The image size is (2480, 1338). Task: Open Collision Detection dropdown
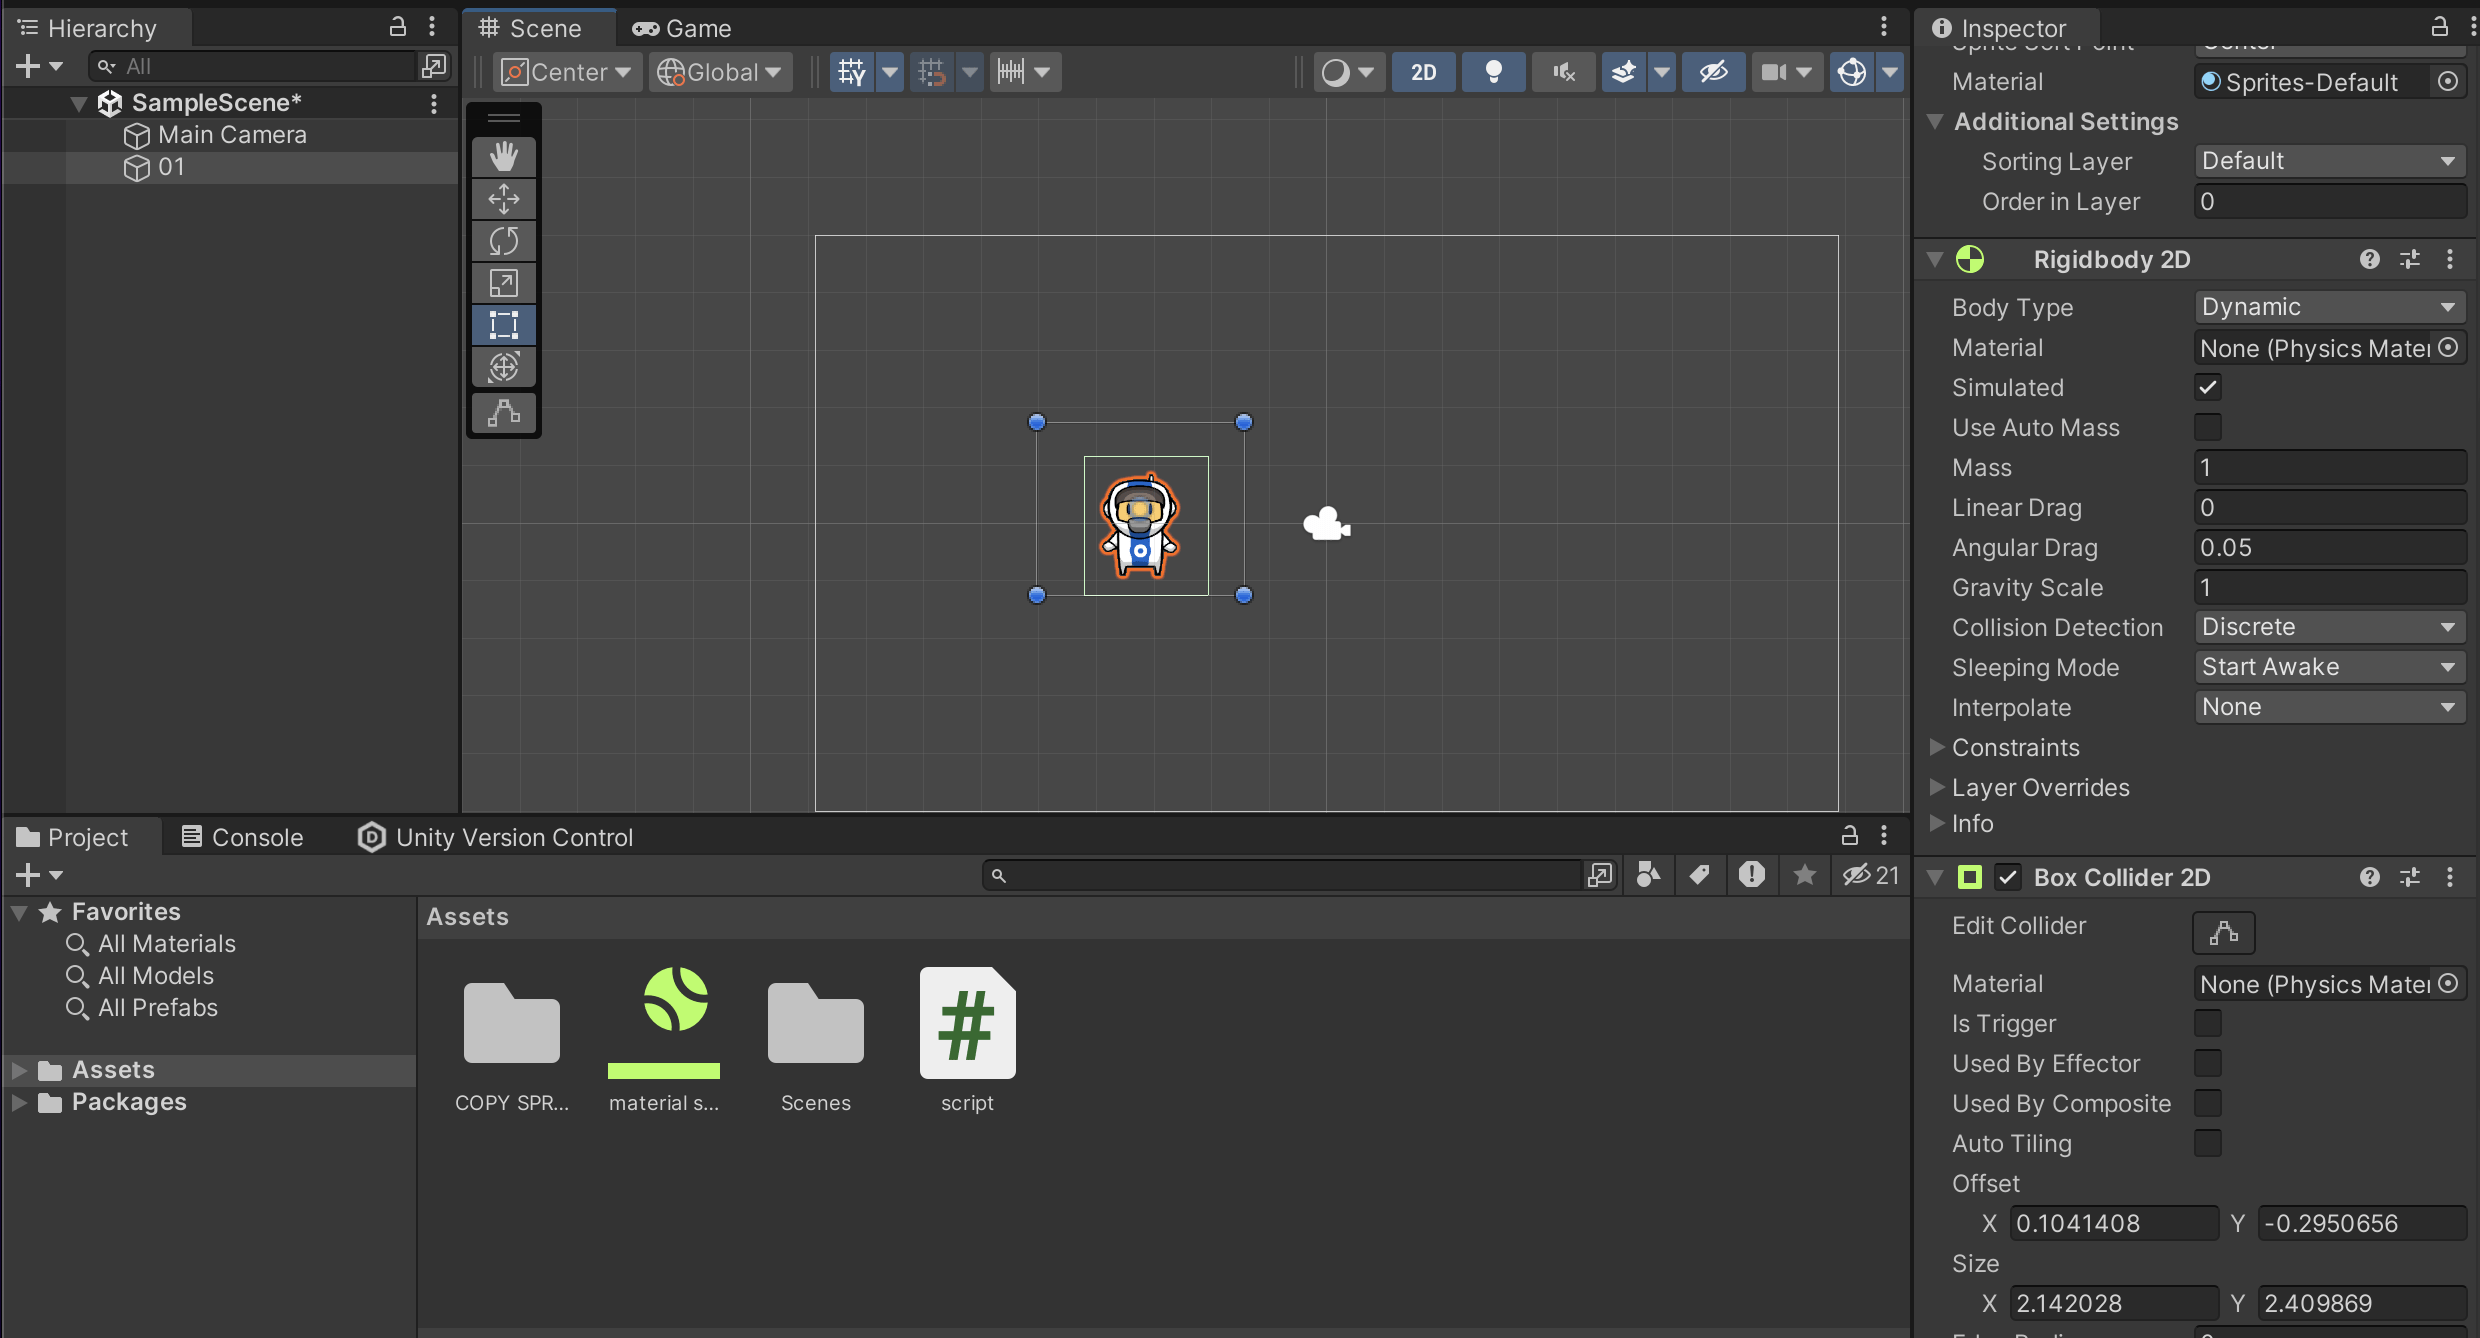[x=2328, y=627]
